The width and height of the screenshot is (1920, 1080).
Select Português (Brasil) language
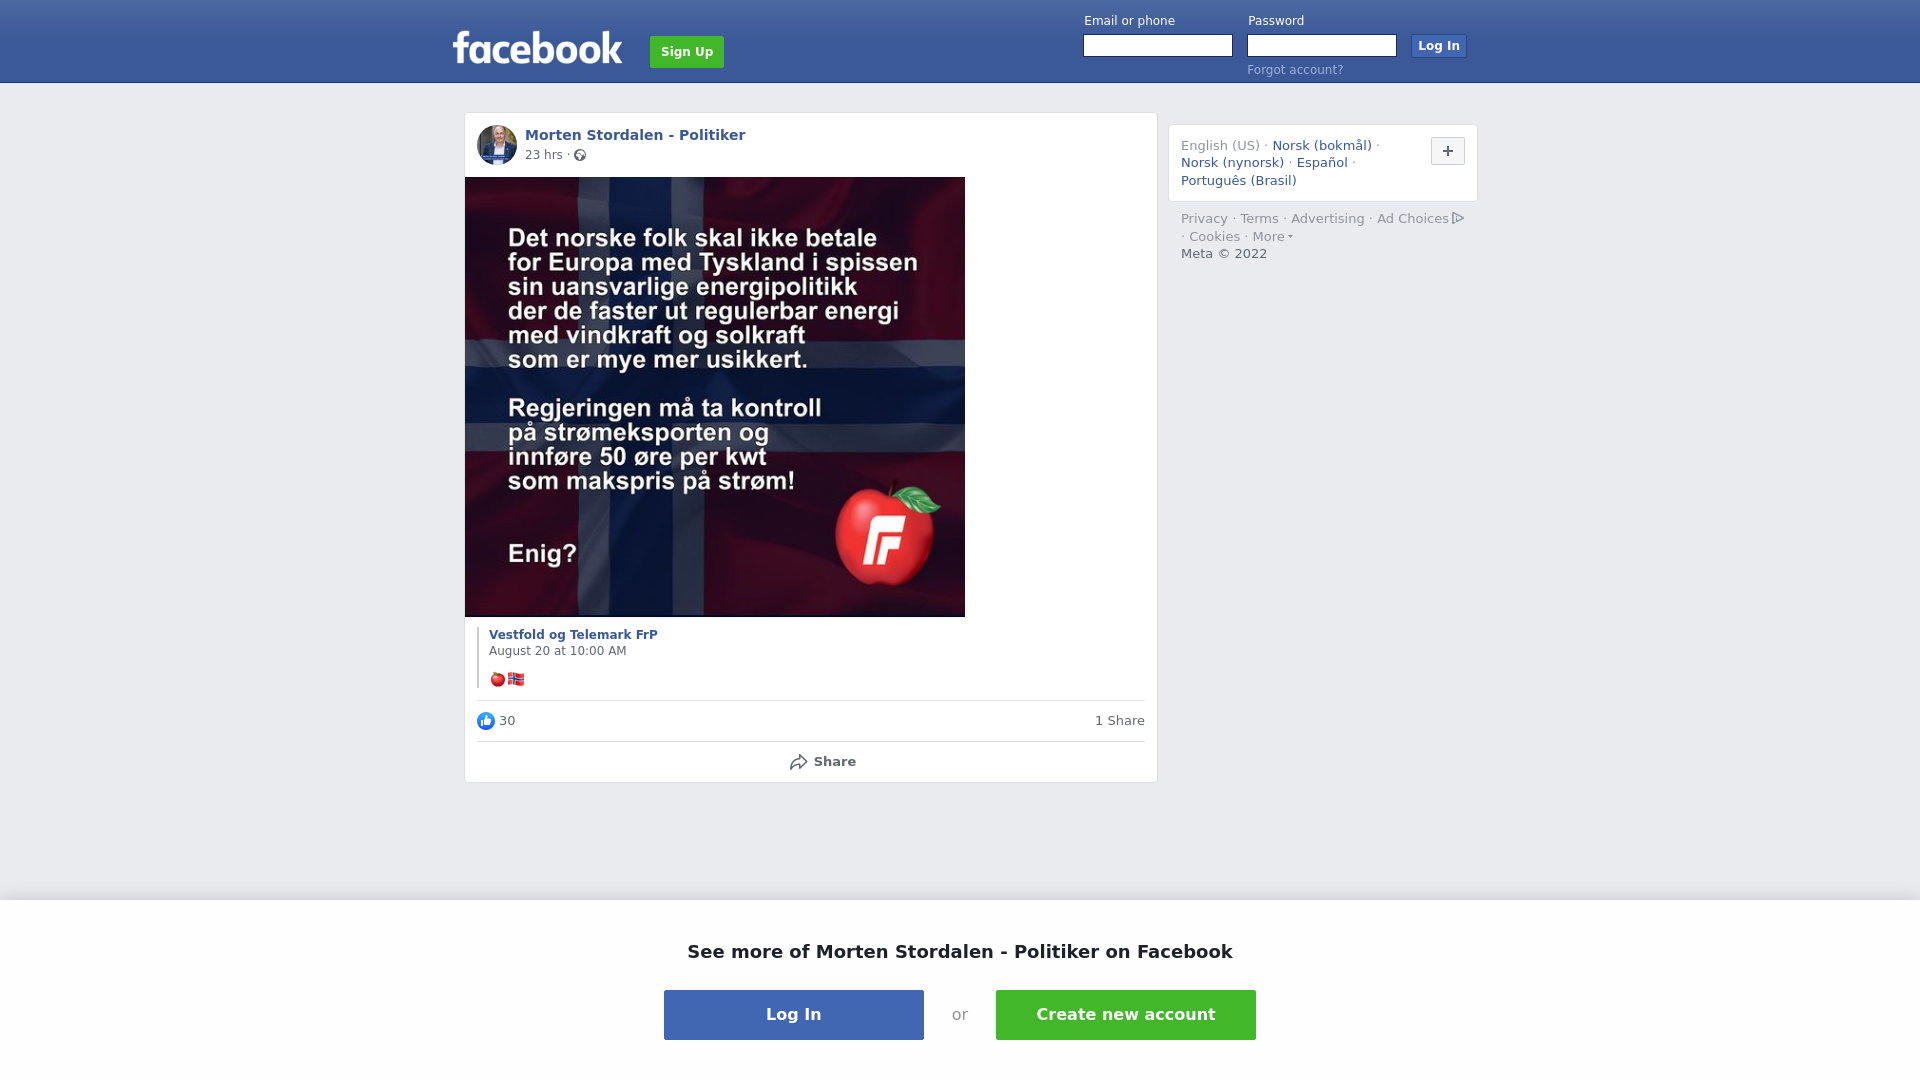(x=1239, y=181)
